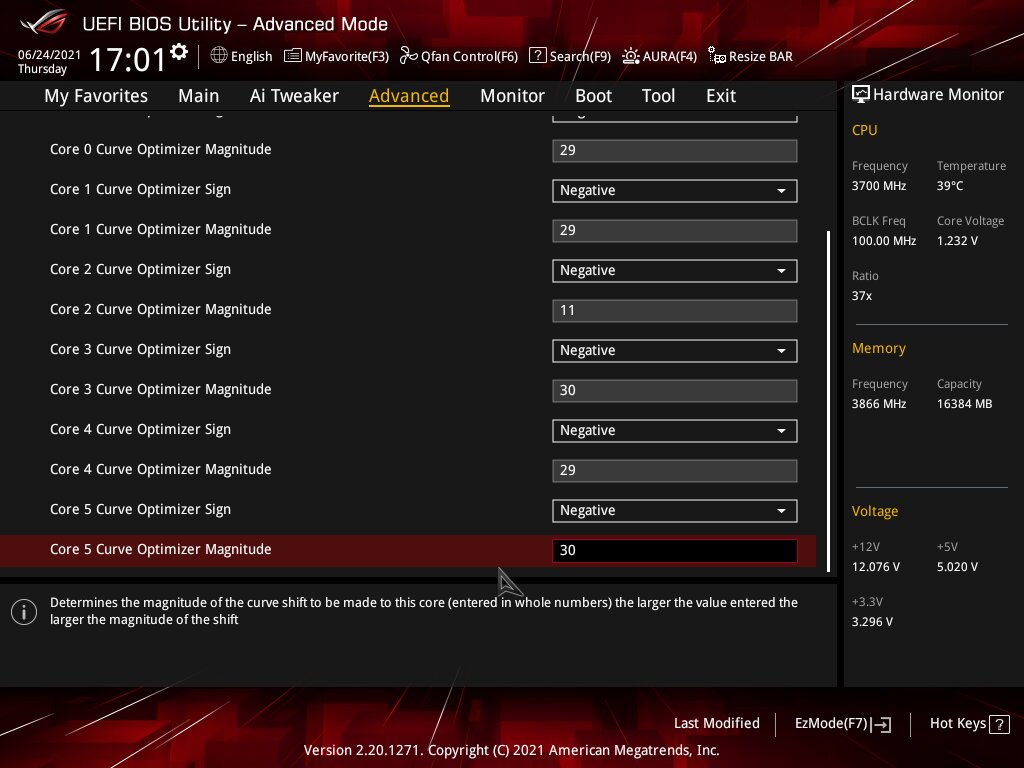Select Core 0 Curve Optimizer Magnitude label

coord(161,150)
